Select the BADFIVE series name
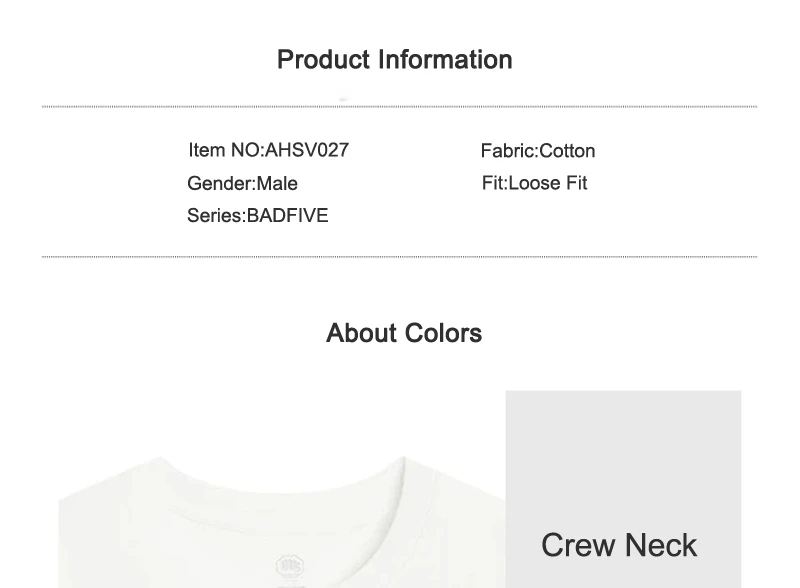 287,215
